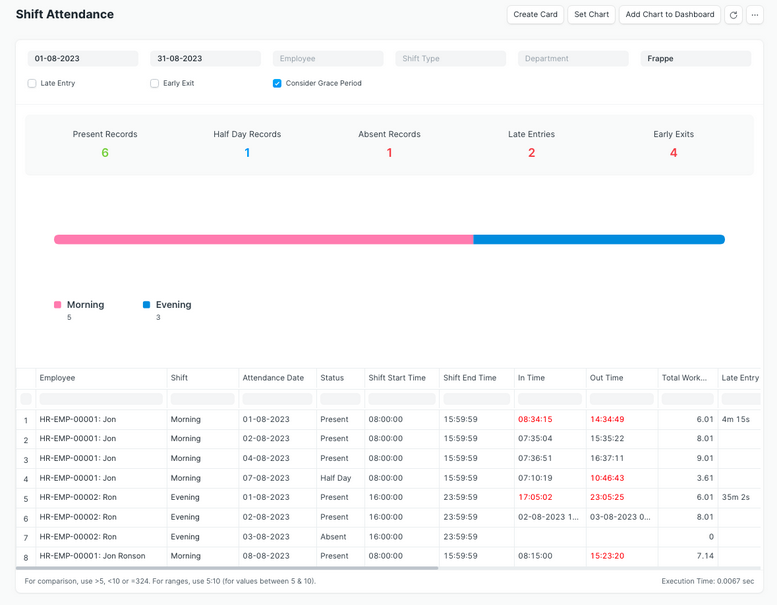777x605 pixels.
Task: Open the three-dot more options menu
Action: click(755, 15)
